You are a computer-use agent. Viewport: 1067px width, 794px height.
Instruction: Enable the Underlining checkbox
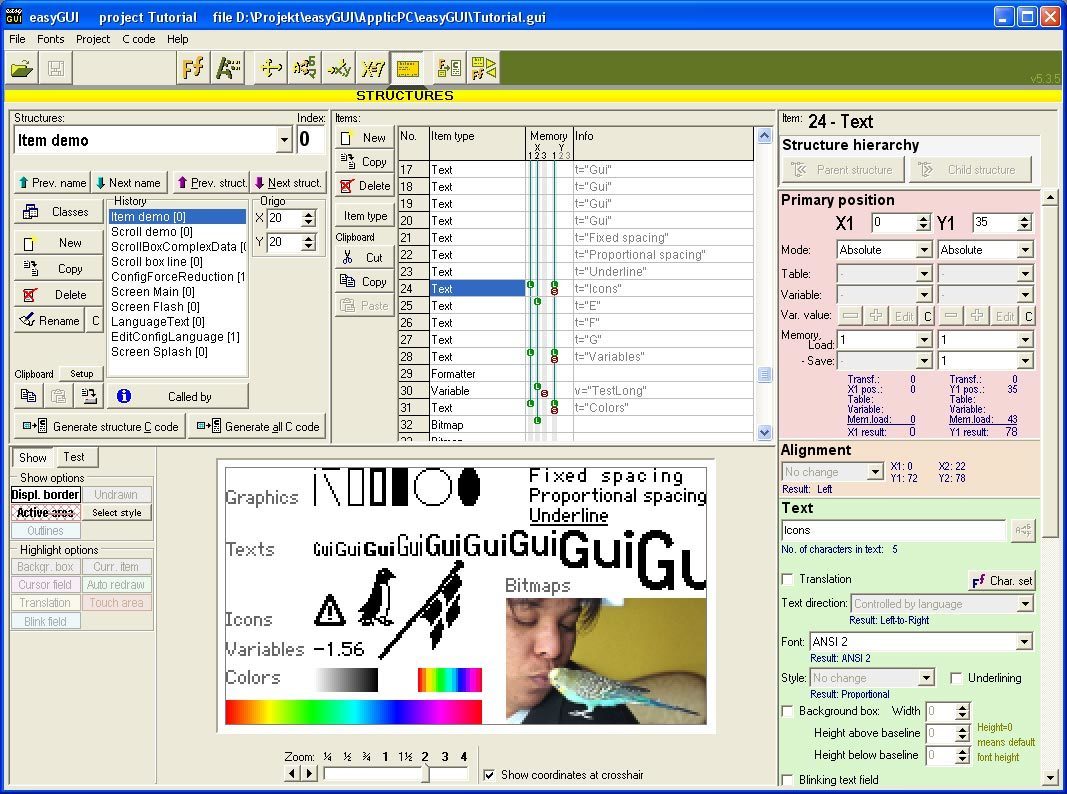(x=956, y=678)
